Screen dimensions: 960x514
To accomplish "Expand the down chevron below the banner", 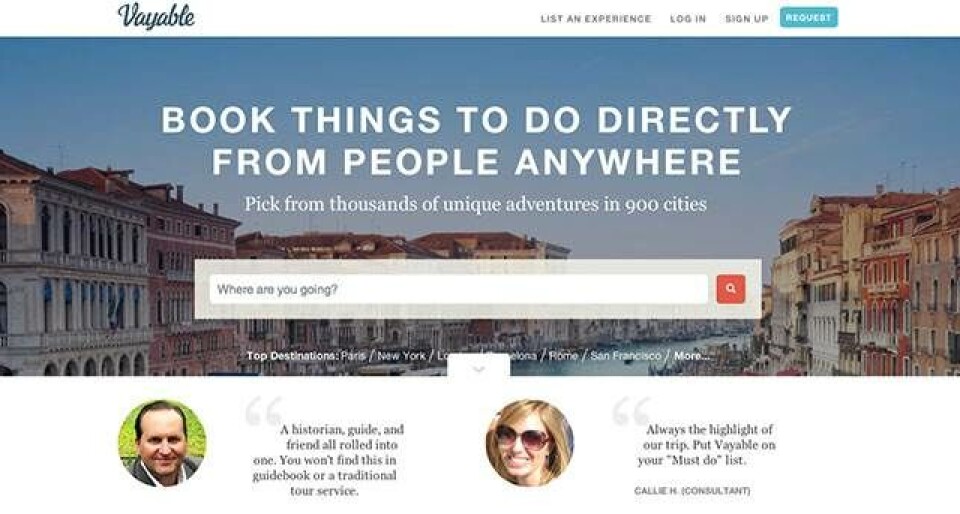I will (x=479, y=369).
